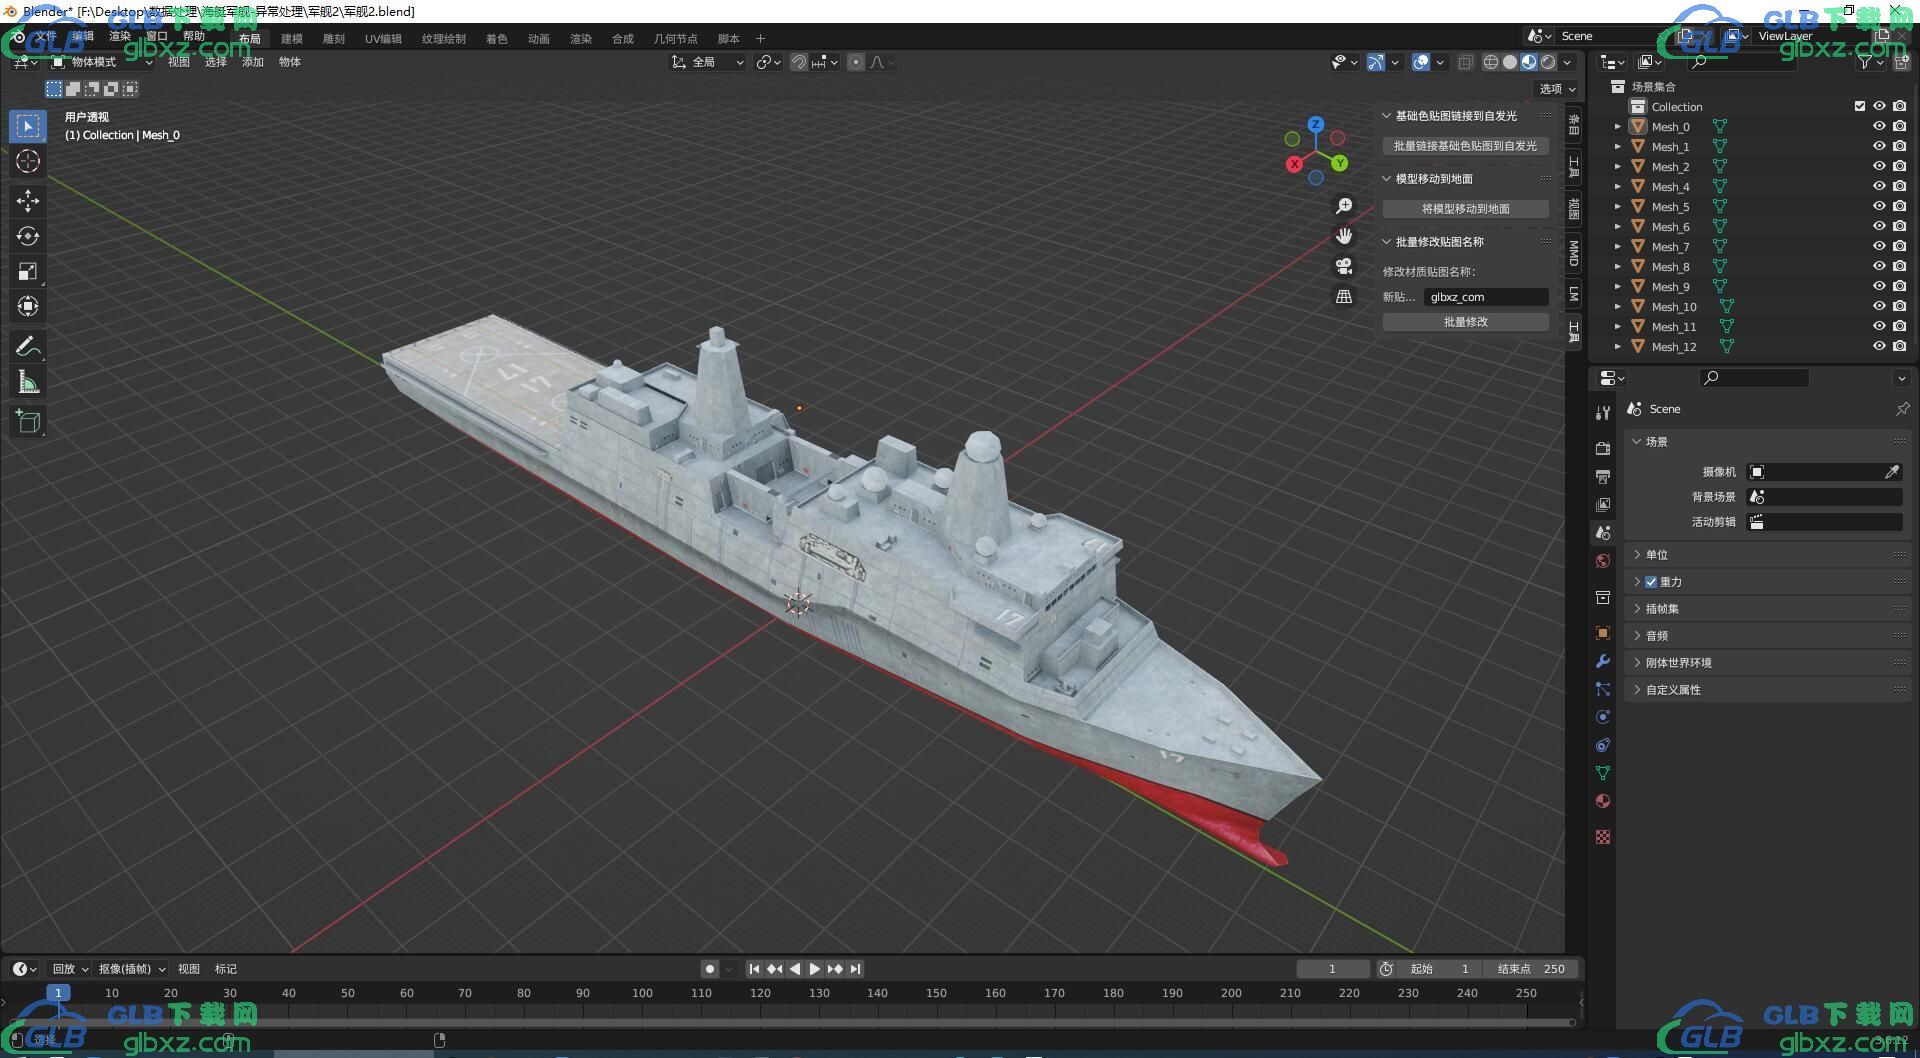The height and width of the screenshot is (1058, 1920).
Task: Expand the 刚体世界环境 rigid body panel
Action: click(1768, 663)
